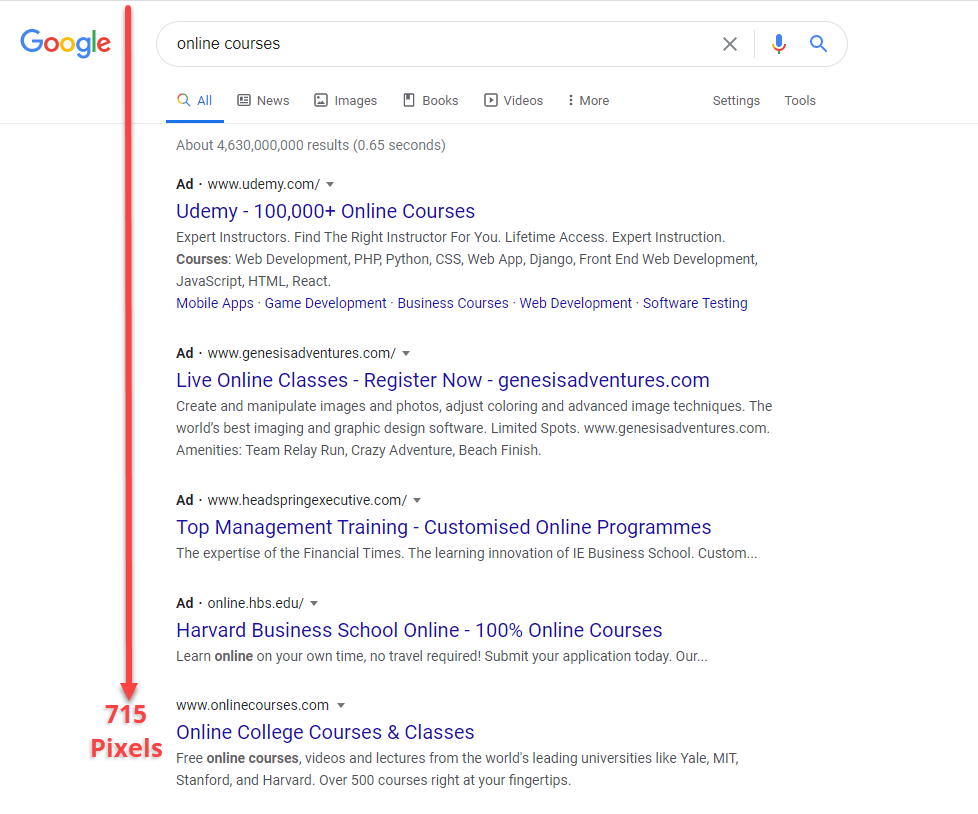Image resolution: width=978 pixels, height=814 pixels.
Task: Expand the arrow next to www.onlinecourses.com
Action: [x=341, y=705]
